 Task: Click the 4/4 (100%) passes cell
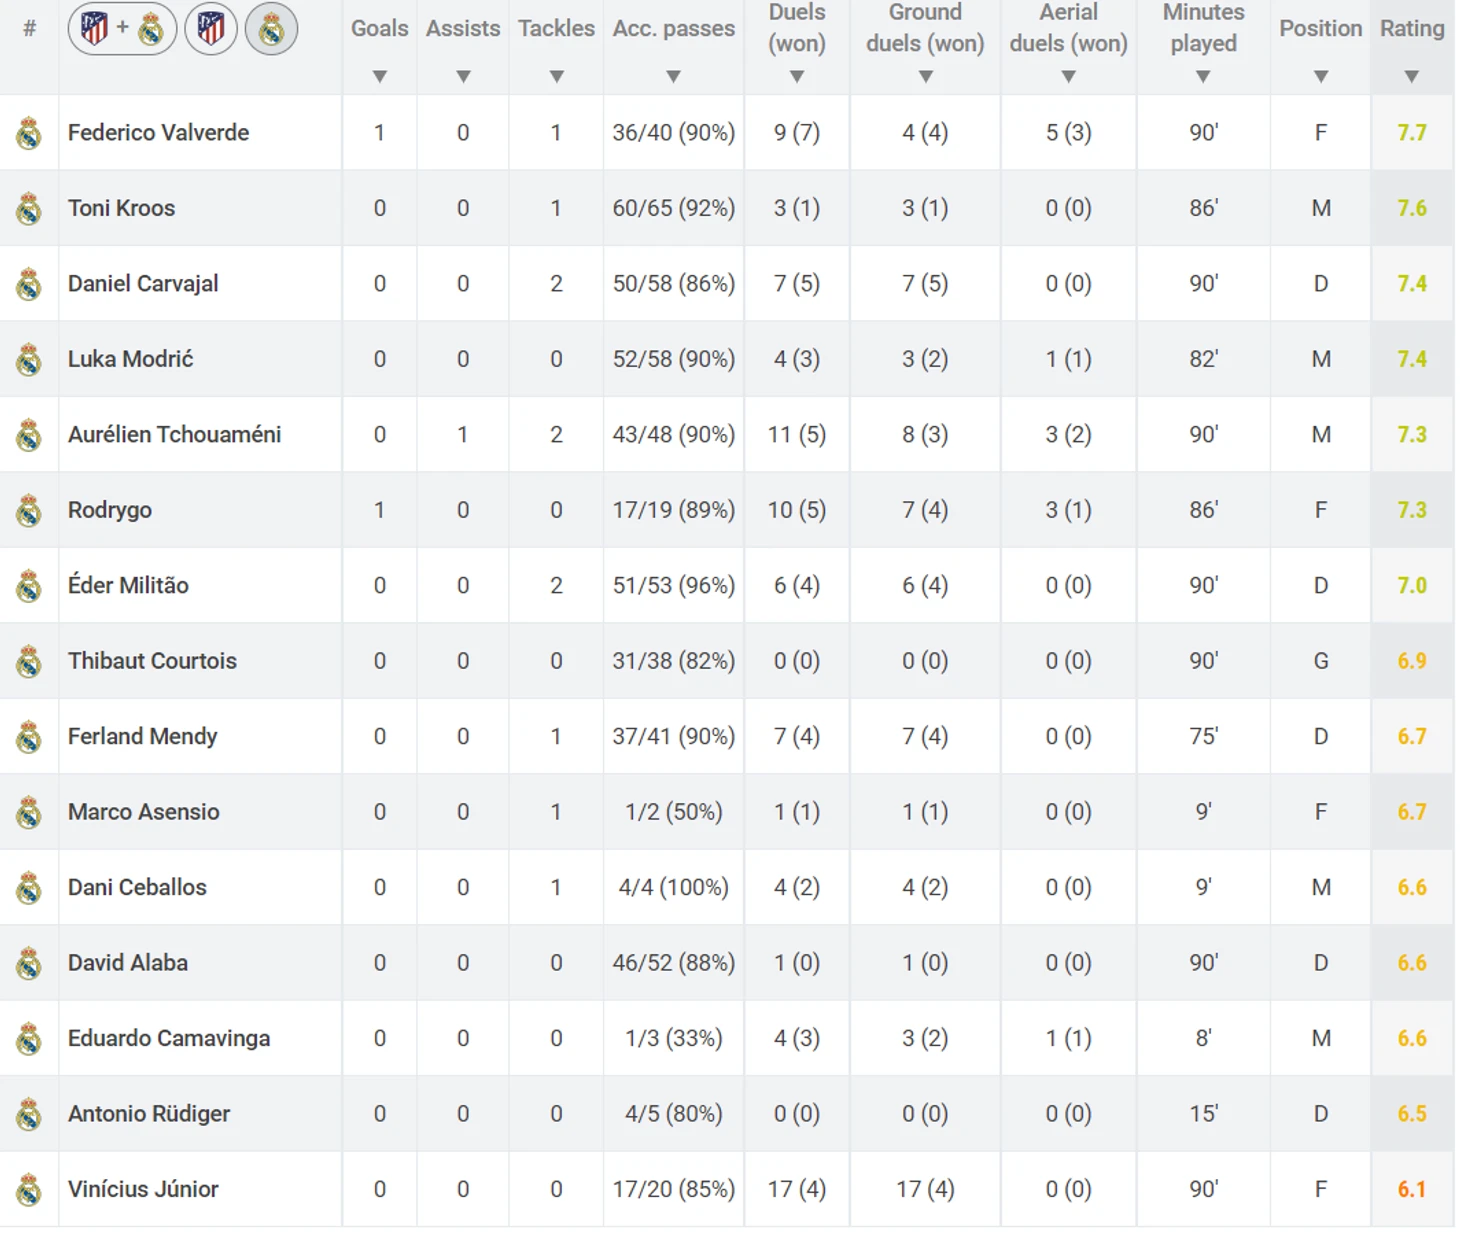click(x=674, y=887)
